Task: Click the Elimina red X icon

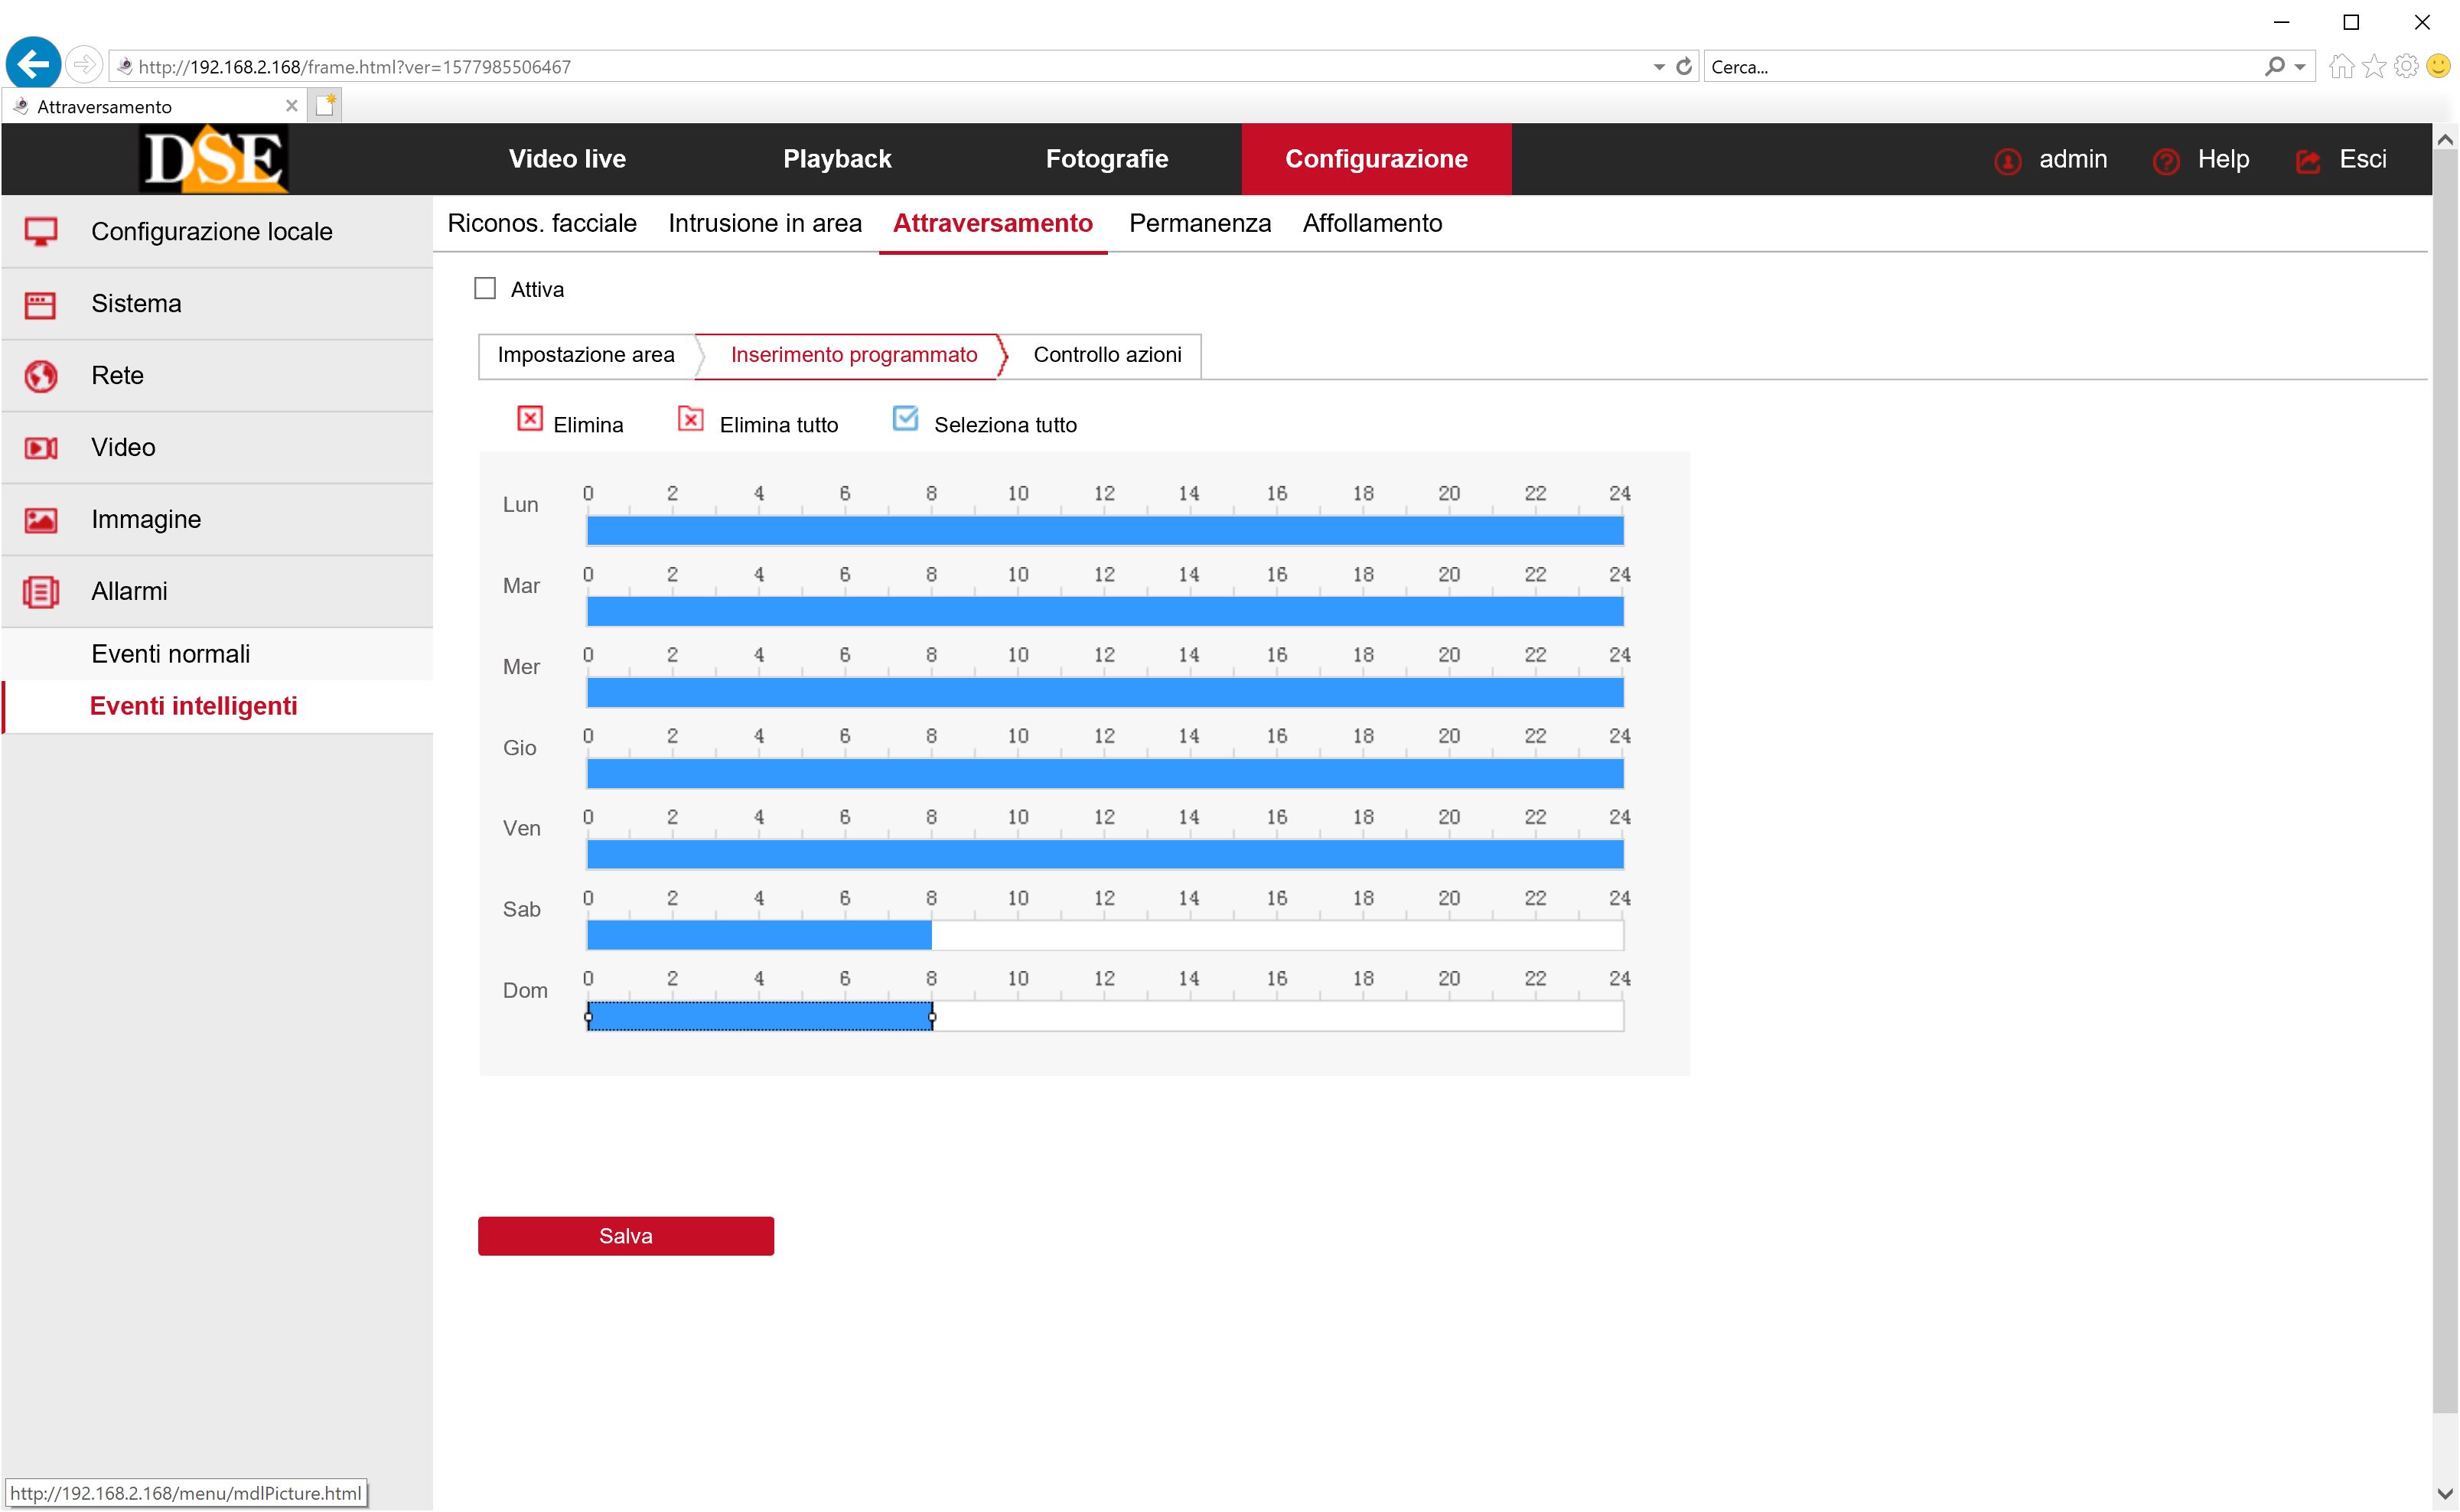Action: (529, 419)
